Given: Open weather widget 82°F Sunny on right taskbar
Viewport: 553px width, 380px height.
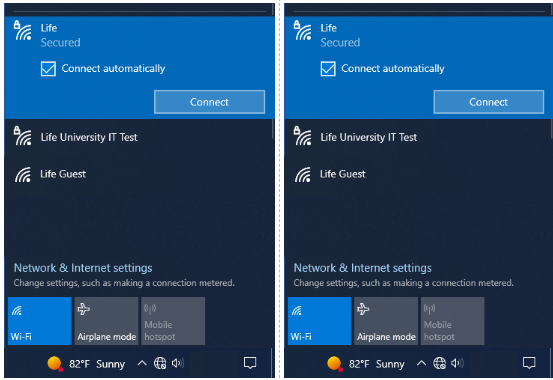Looking at the screenshot, I should pyautogui.click(x=366, y=363).
